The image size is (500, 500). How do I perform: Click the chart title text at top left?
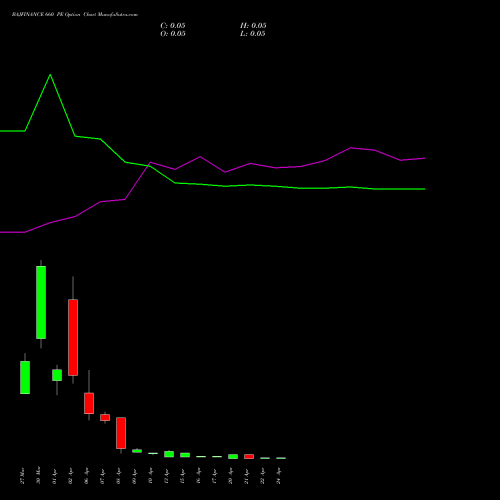[75, 15]
